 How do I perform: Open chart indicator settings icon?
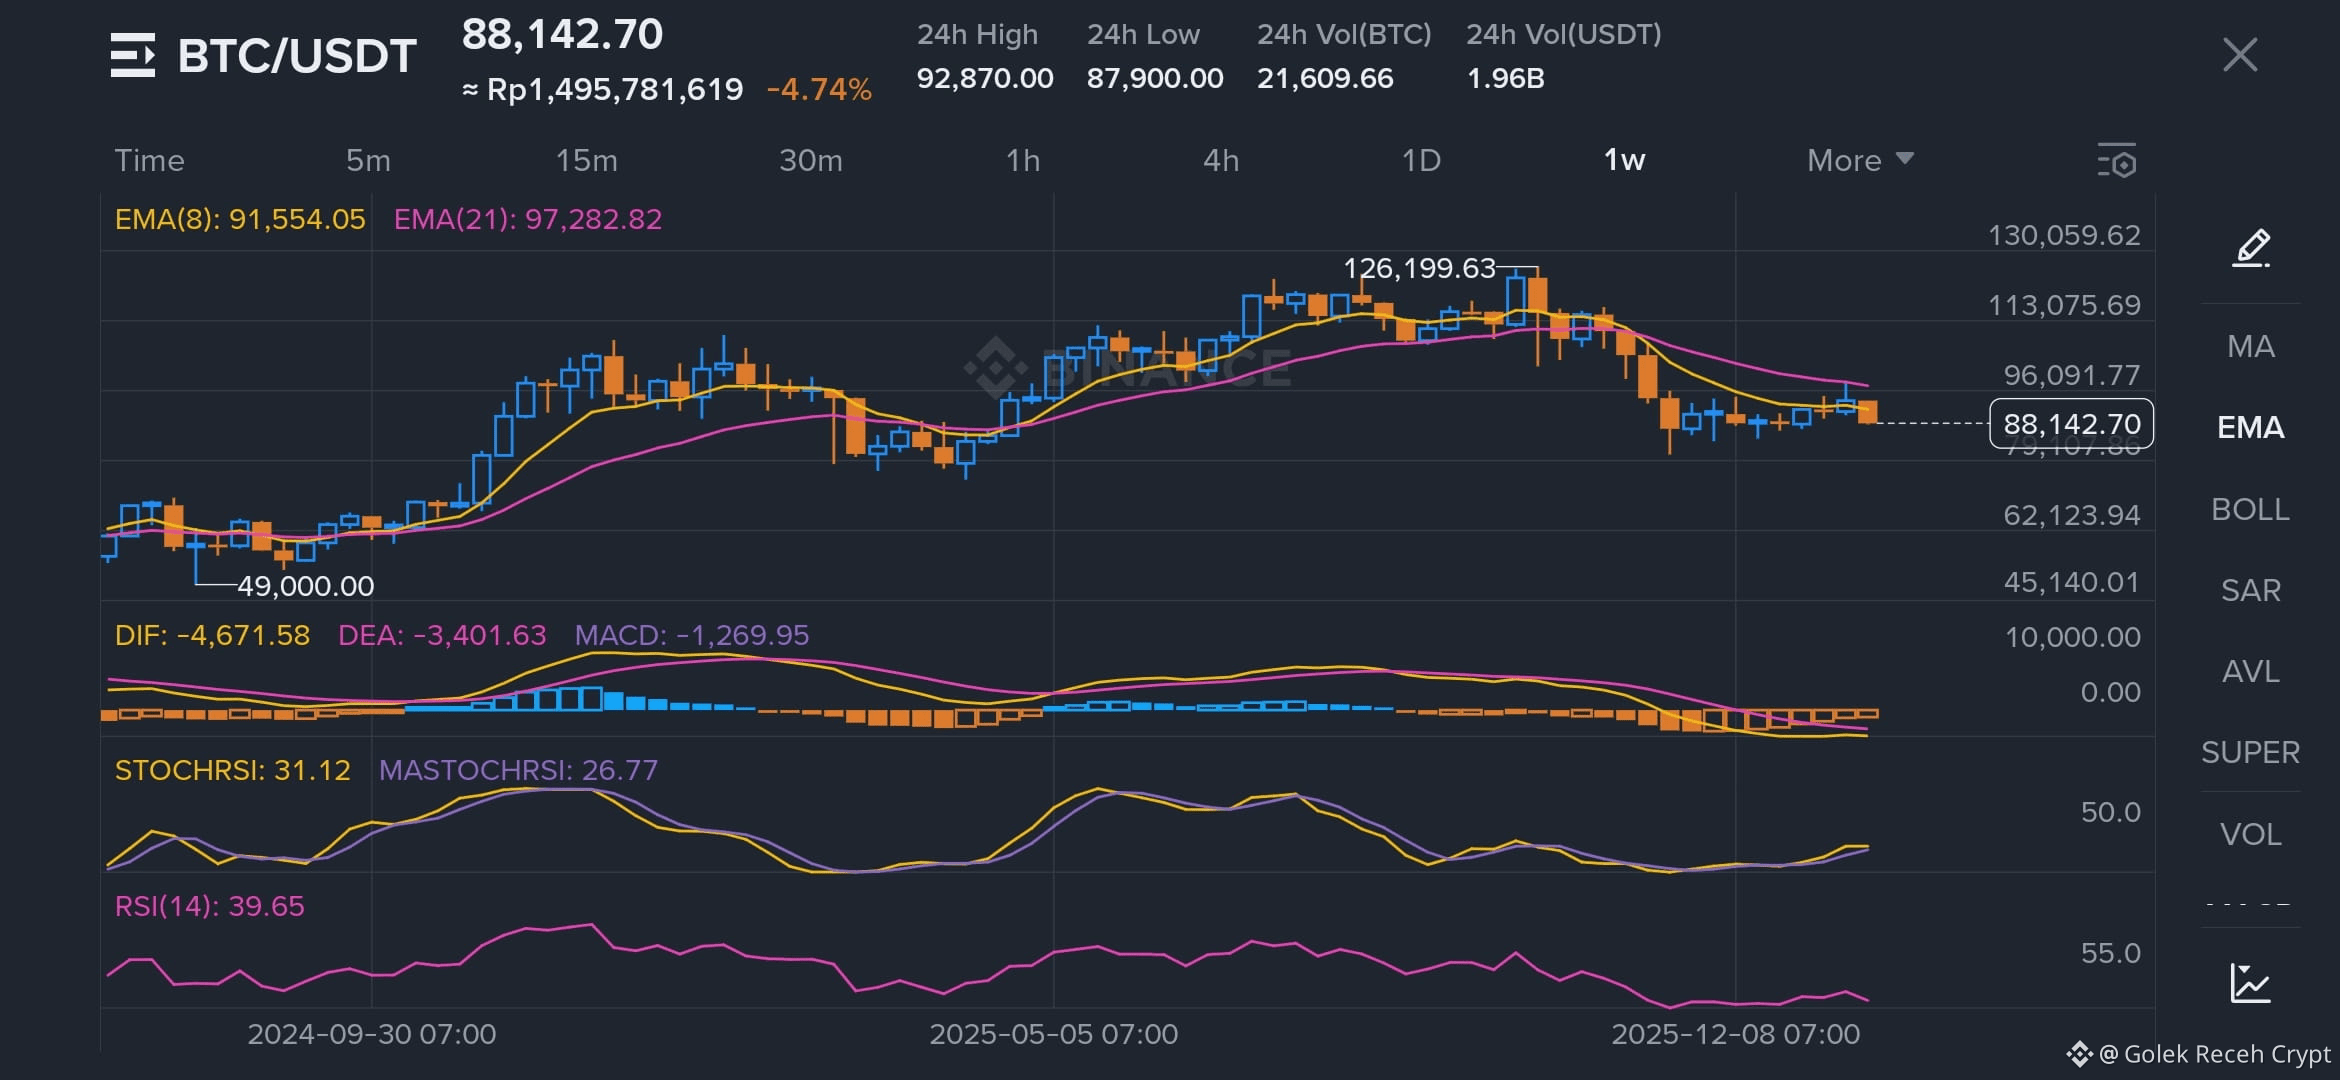point(2117,161)
